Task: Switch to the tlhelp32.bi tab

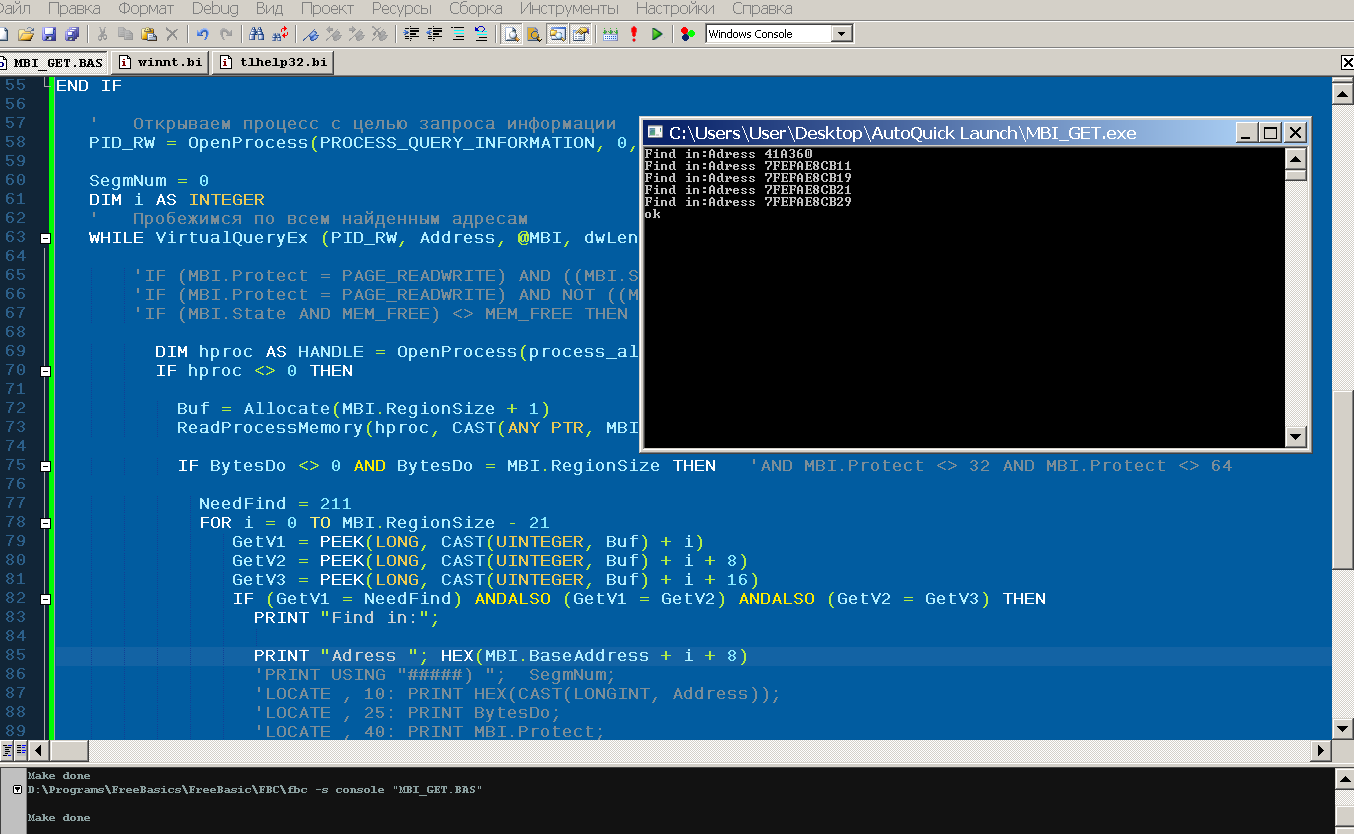Action: (x=274, y=62)
